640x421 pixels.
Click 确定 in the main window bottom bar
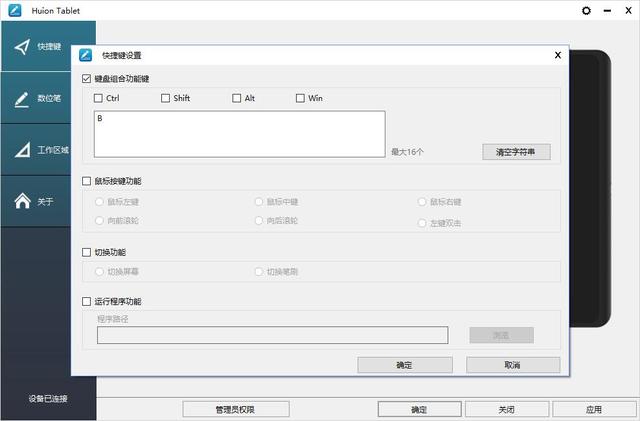click(x=419, y=409)
